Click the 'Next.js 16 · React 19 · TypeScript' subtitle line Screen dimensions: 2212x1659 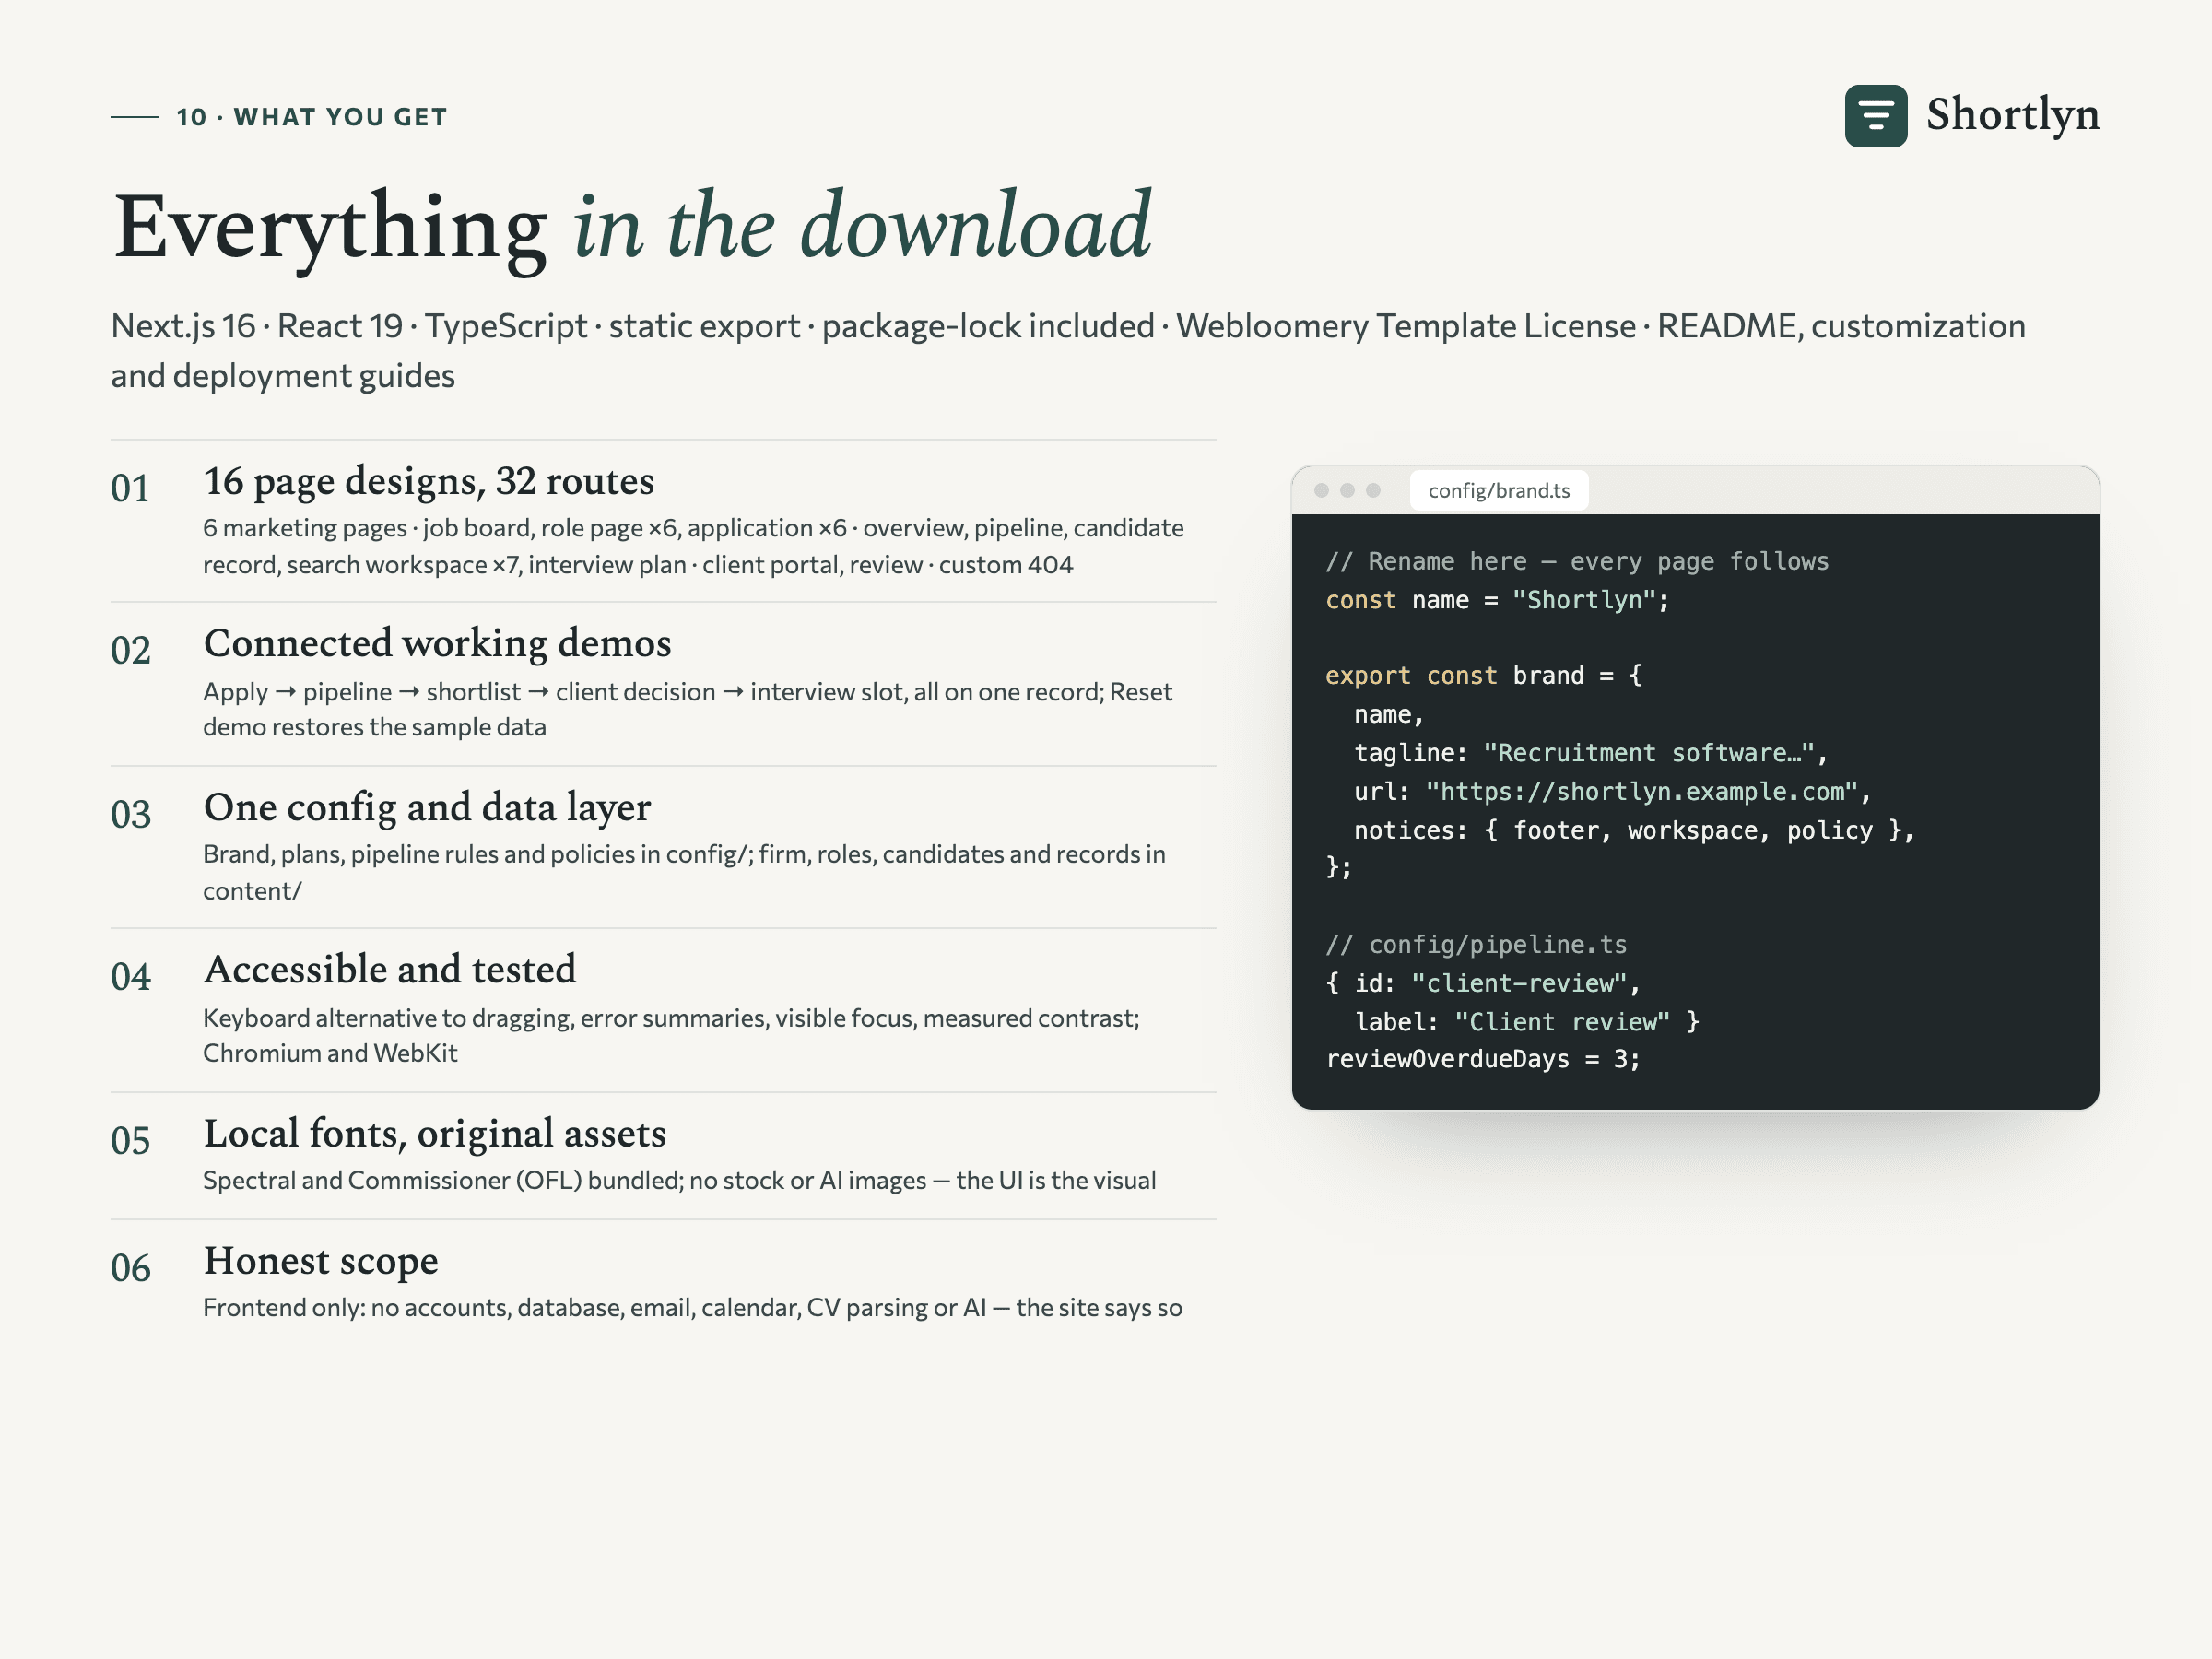[1068, 326]
